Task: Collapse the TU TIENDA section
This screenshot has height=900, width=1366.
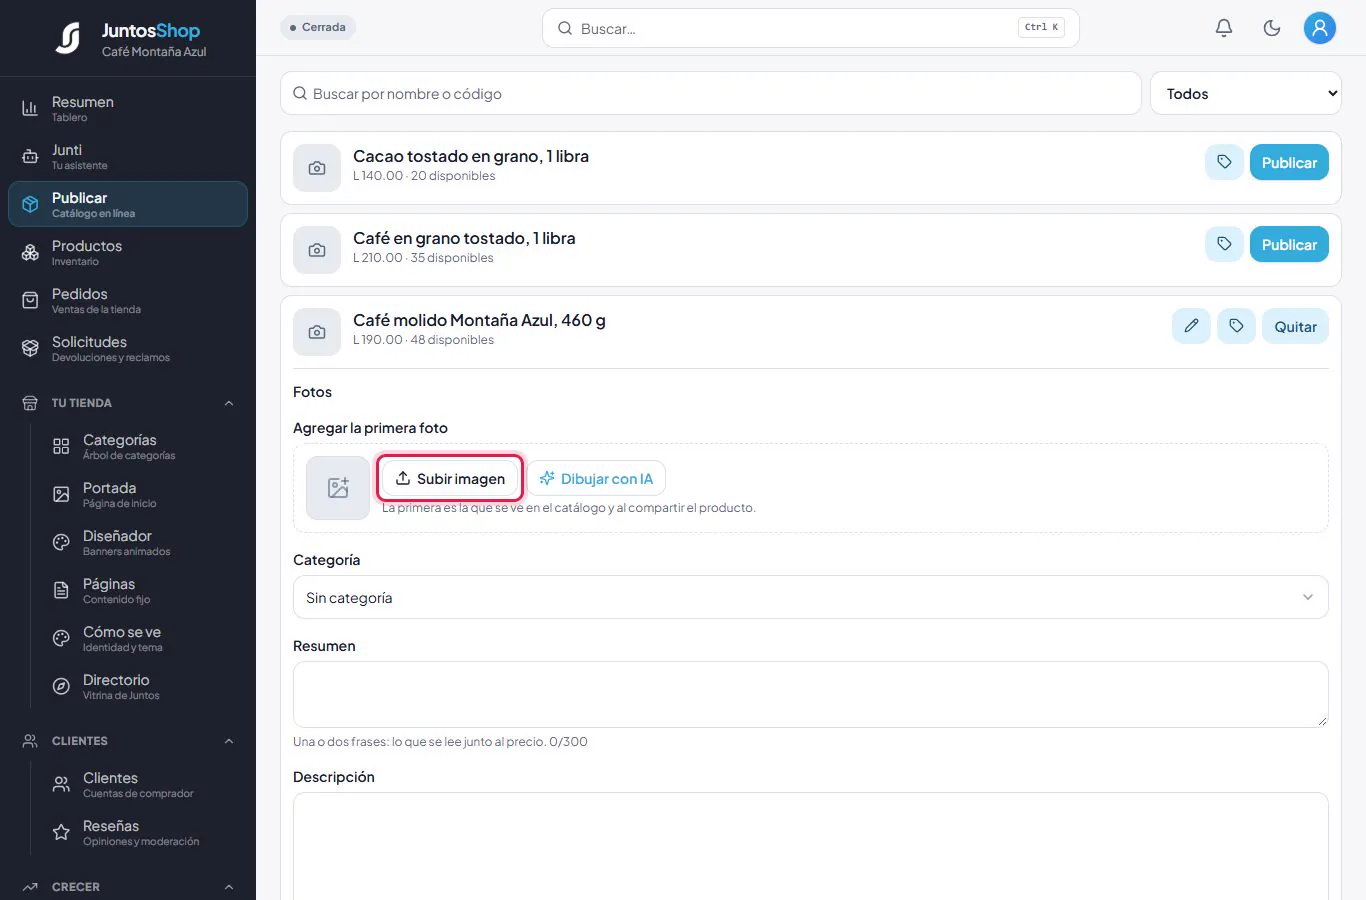Action: (128, 403)
